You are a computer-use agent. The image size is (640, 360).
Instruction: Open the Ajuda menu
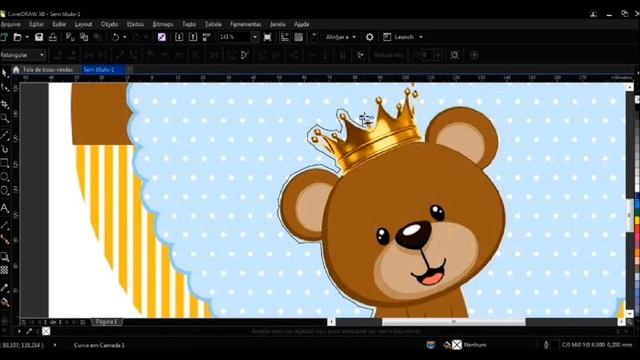pos(302,24)
